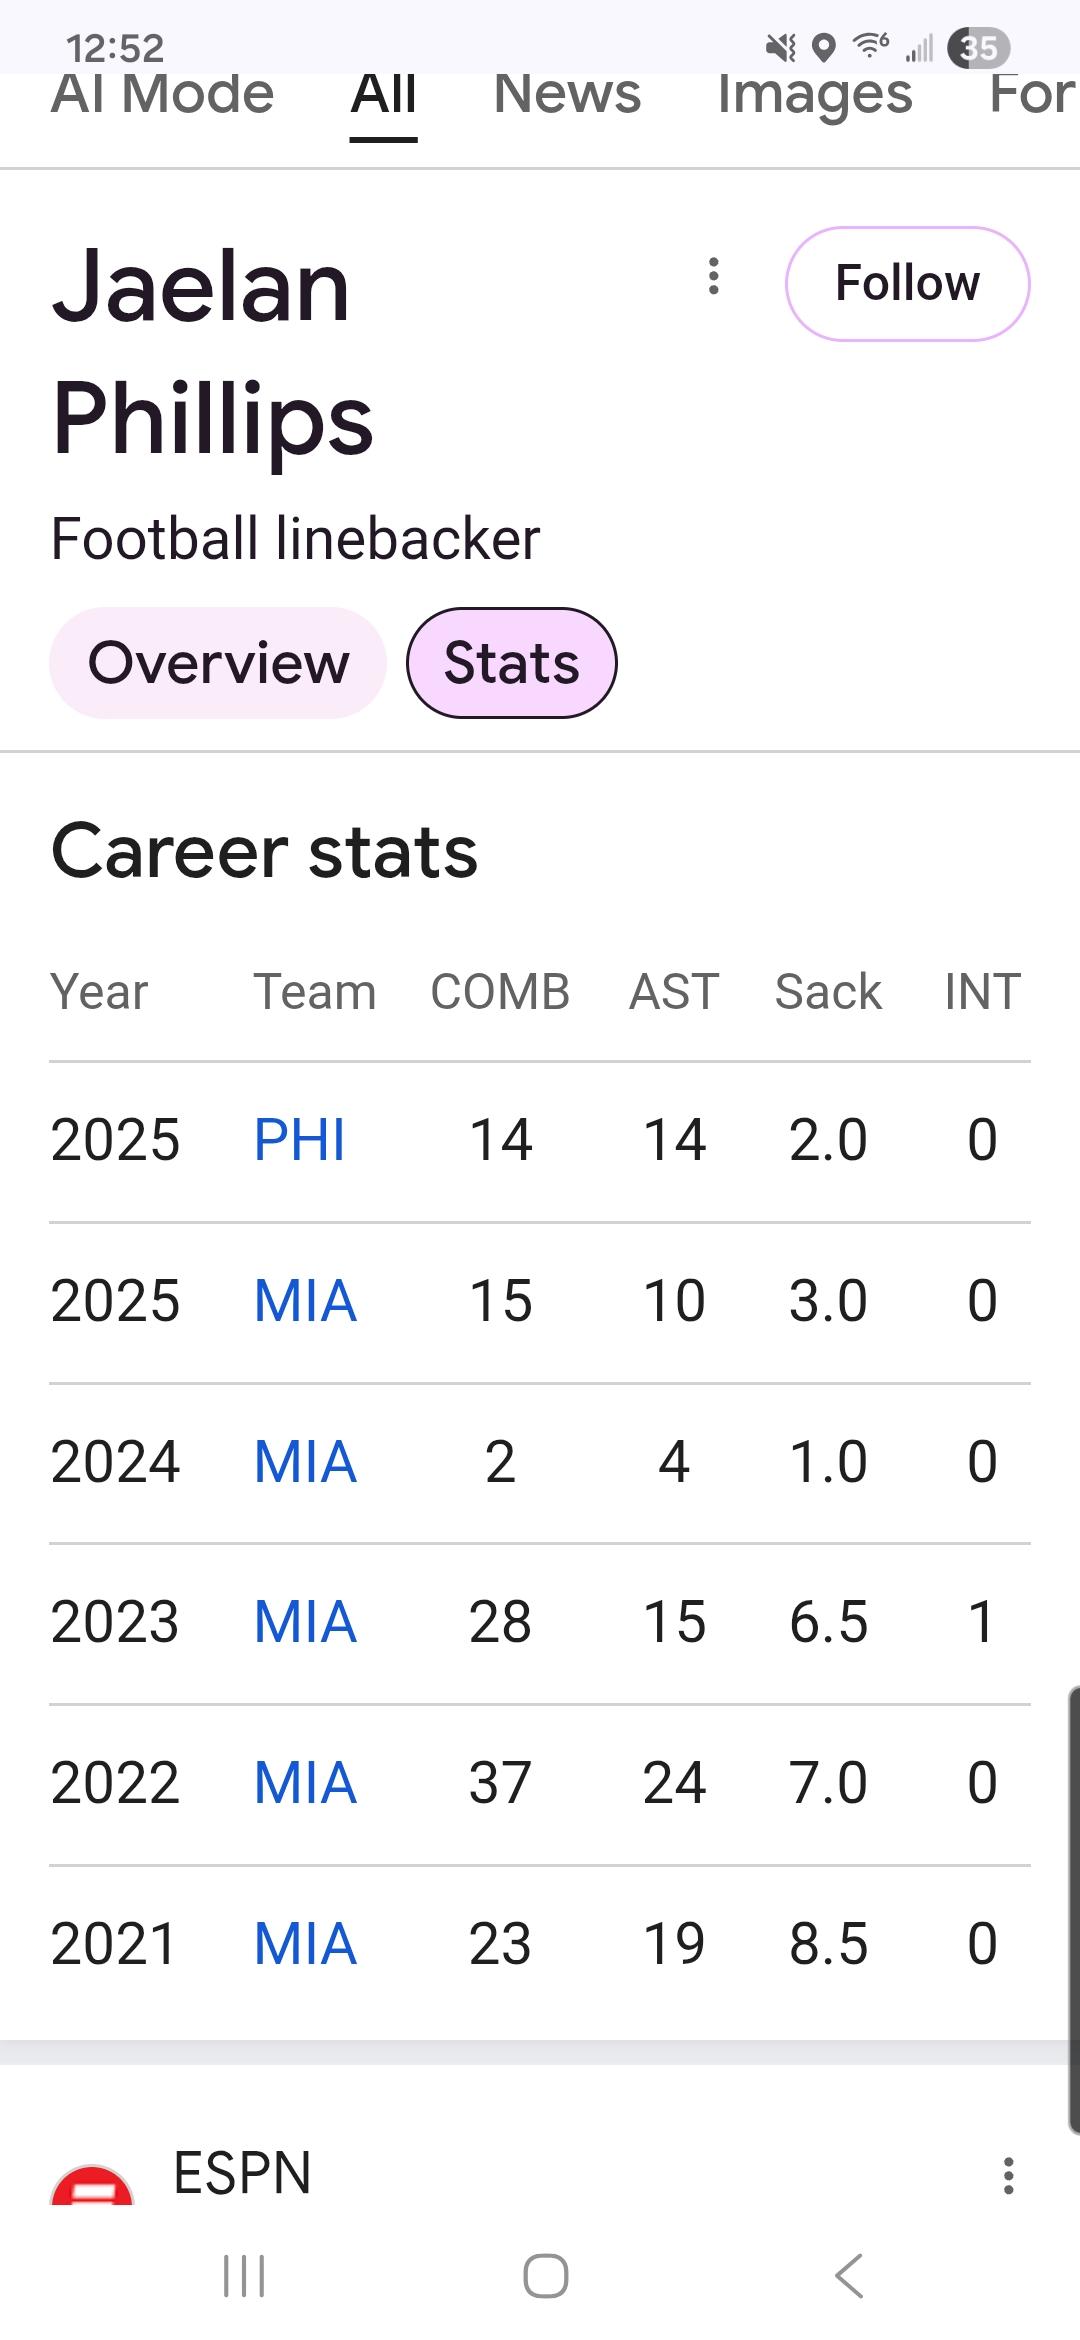1080x2340 pixels.
Task: Follow Jaelan Phillips
Action: click(907, 283)
